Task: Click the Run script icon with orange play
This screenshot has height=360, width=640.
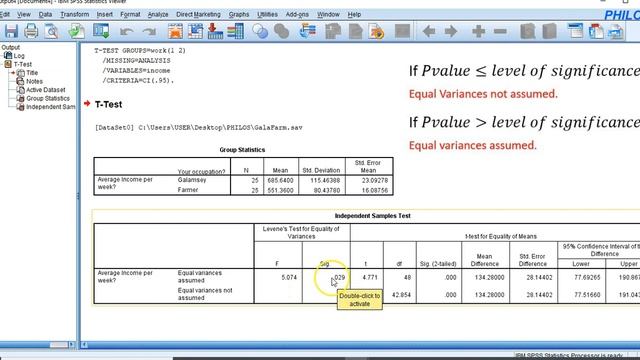Action: tap(376, 31)
